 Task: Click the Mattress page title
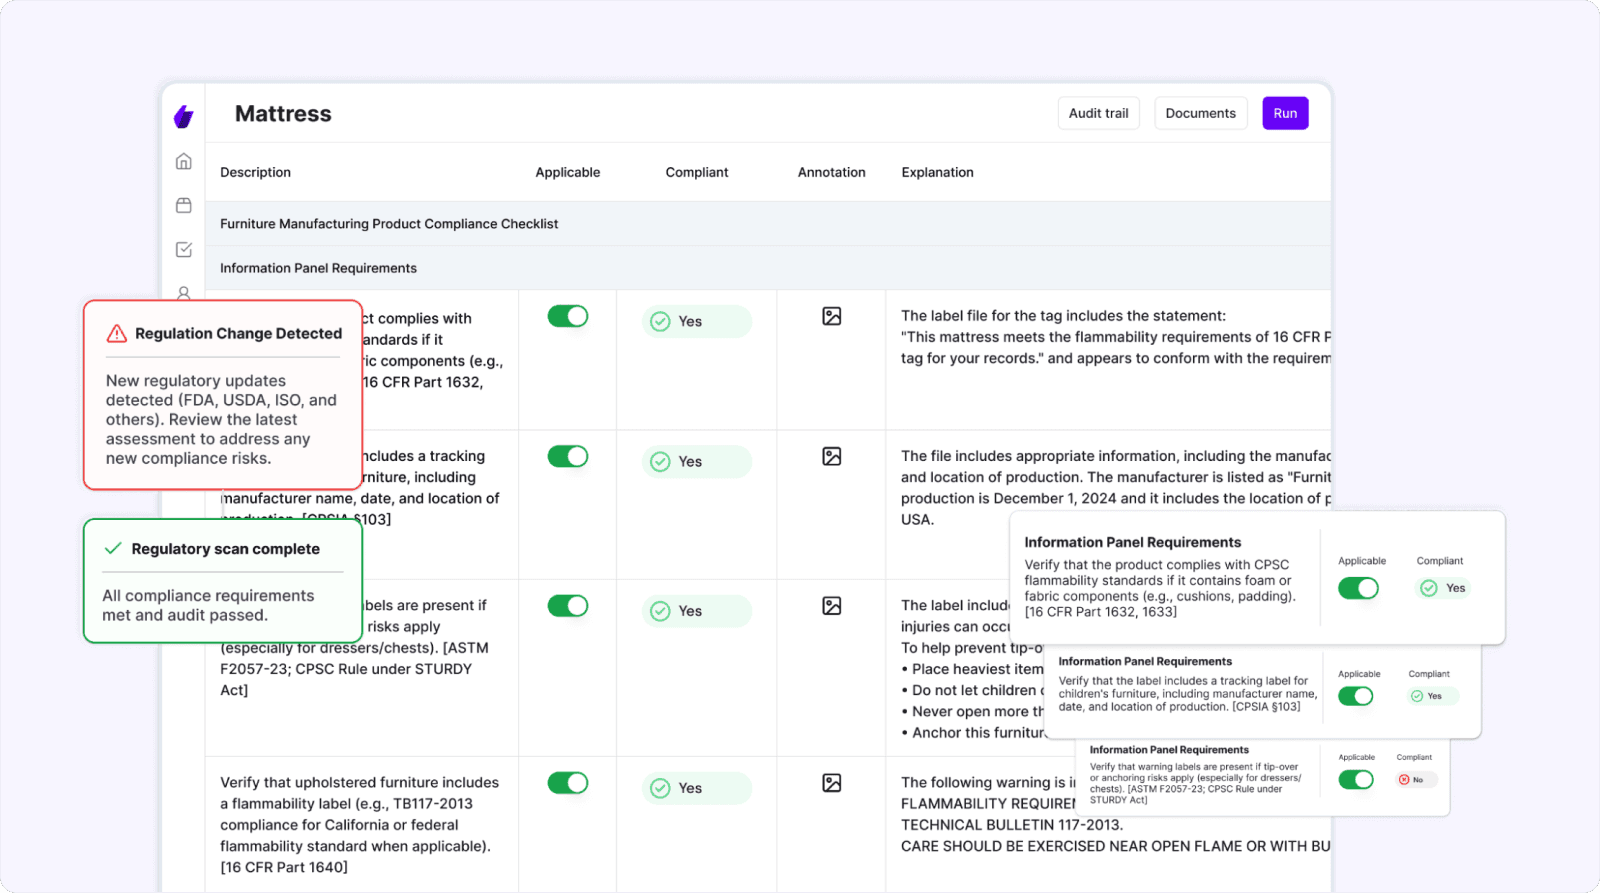pyautogui.click(x=283, y=114)
